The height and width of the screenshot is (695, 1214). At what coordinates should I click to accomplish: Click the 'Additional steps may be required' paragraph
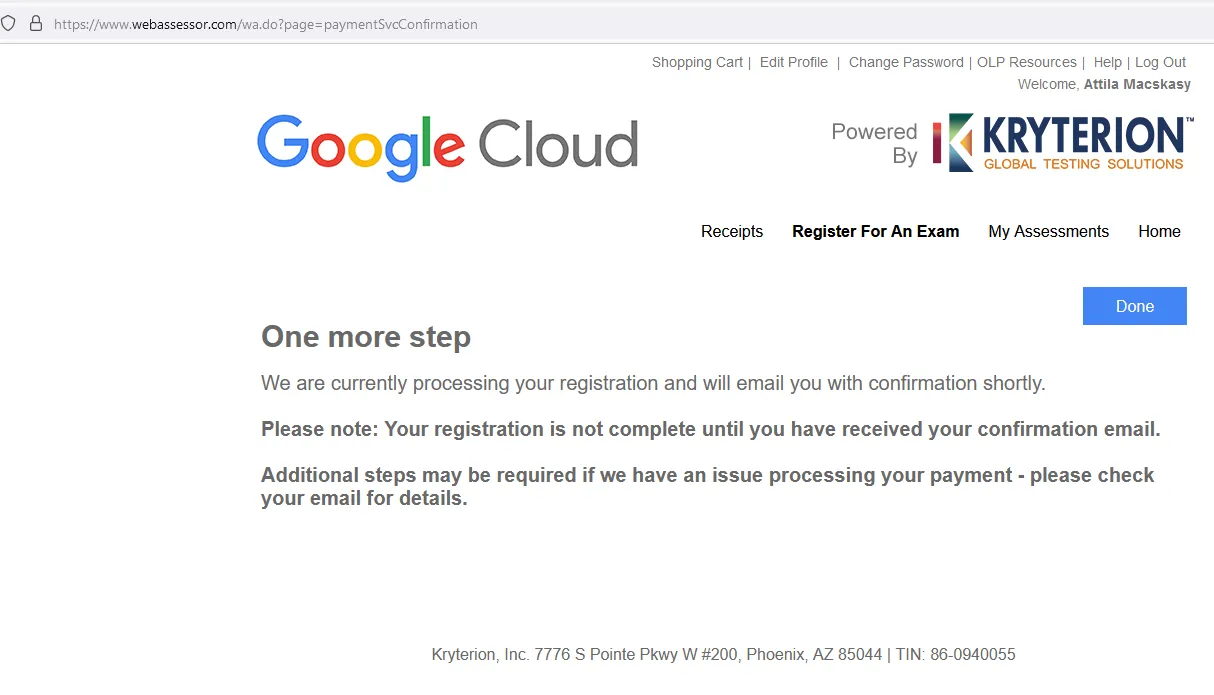(x=708, y=486)
